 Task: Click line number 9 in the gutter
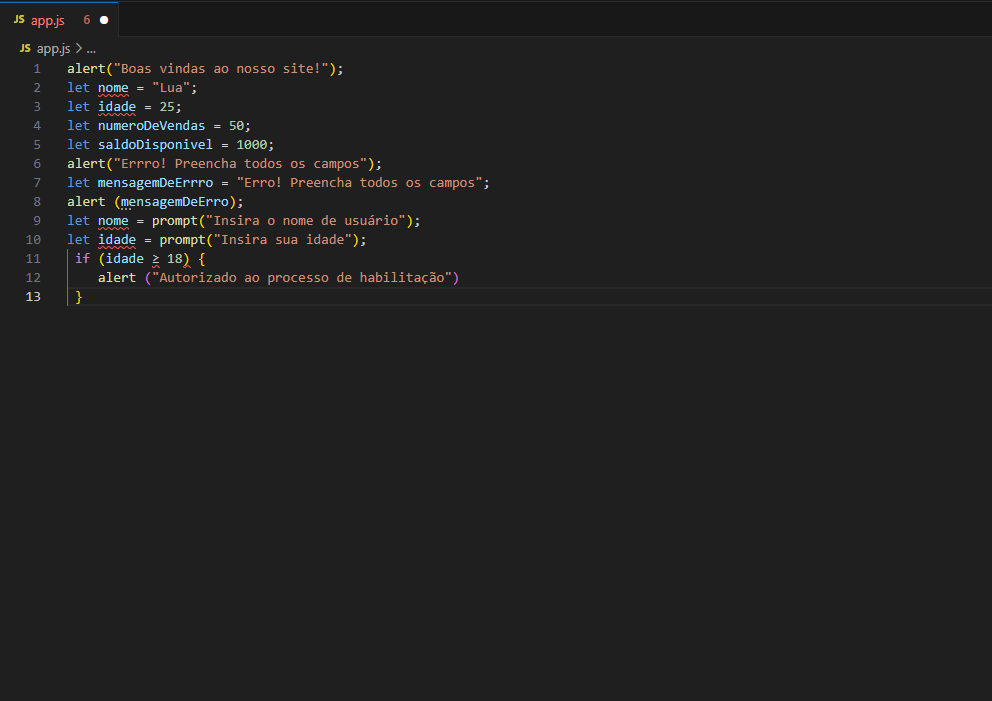click(x=37, y=220)
